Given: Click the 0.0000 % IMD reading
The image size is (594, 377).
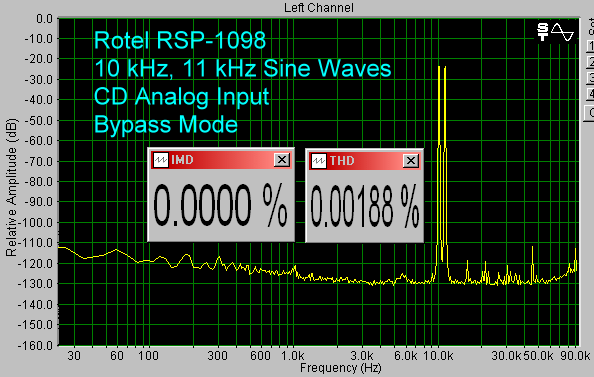Looking at the screenshot, I should 220,206.
